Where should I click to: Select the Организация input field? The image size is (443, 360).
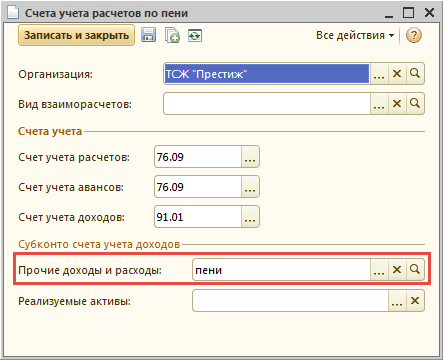click(x=267, y=73)
